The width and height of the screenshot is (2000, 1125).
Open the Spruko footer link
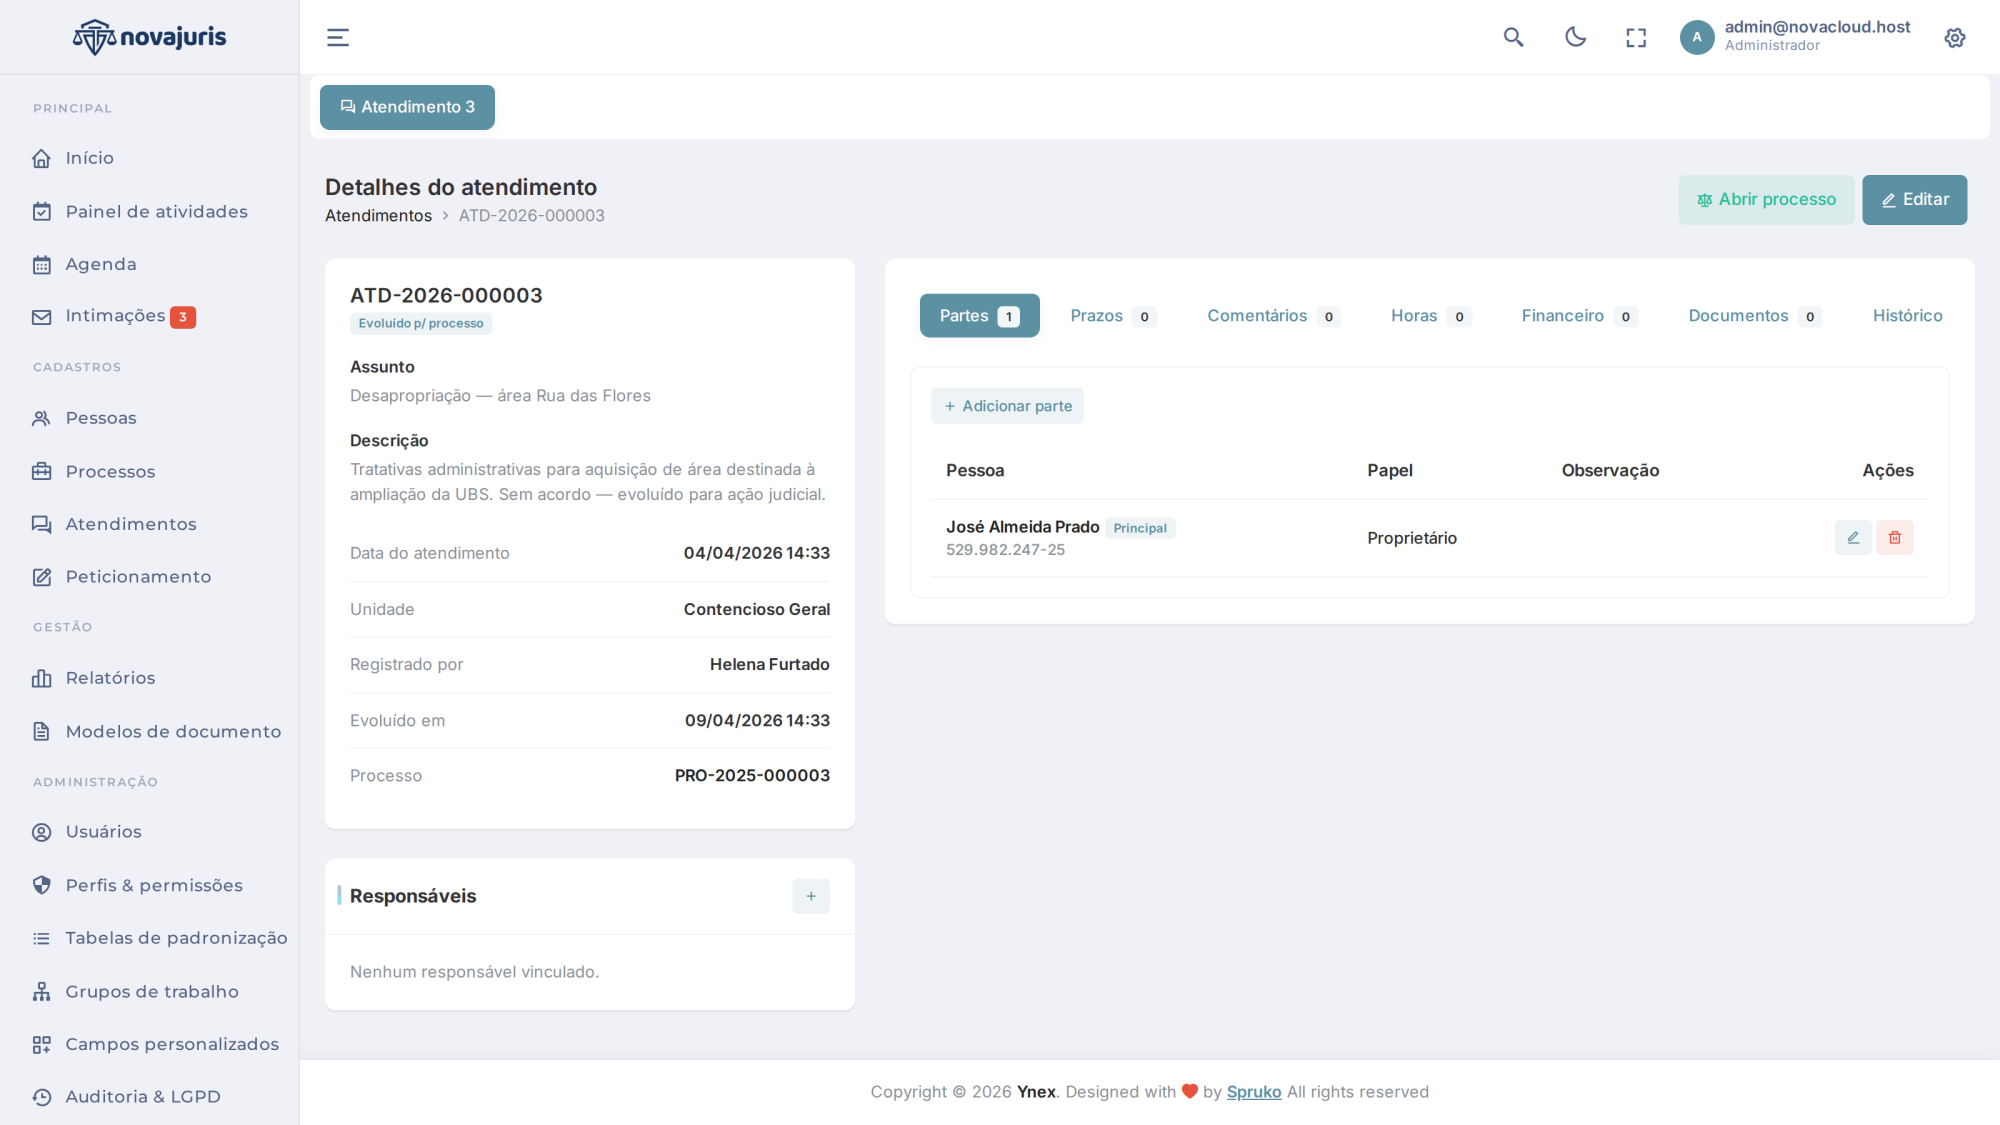(x=1254, y=1092)
